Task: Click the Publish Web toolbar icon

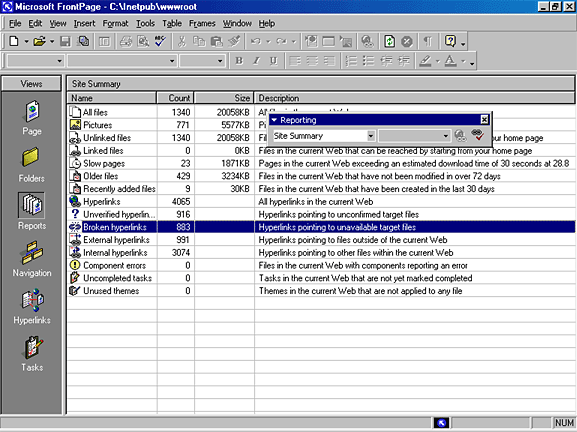Action: tap(84, 41)
